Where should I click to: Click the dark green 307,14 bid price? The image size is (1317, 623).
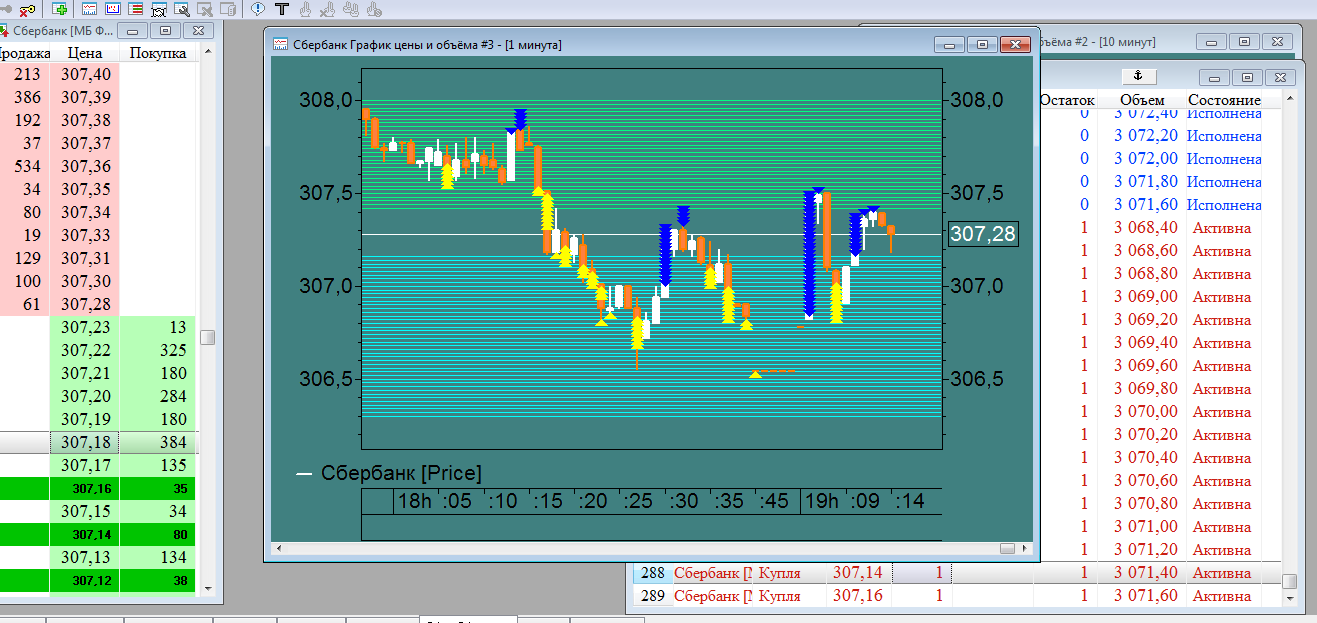coord(85,535)
